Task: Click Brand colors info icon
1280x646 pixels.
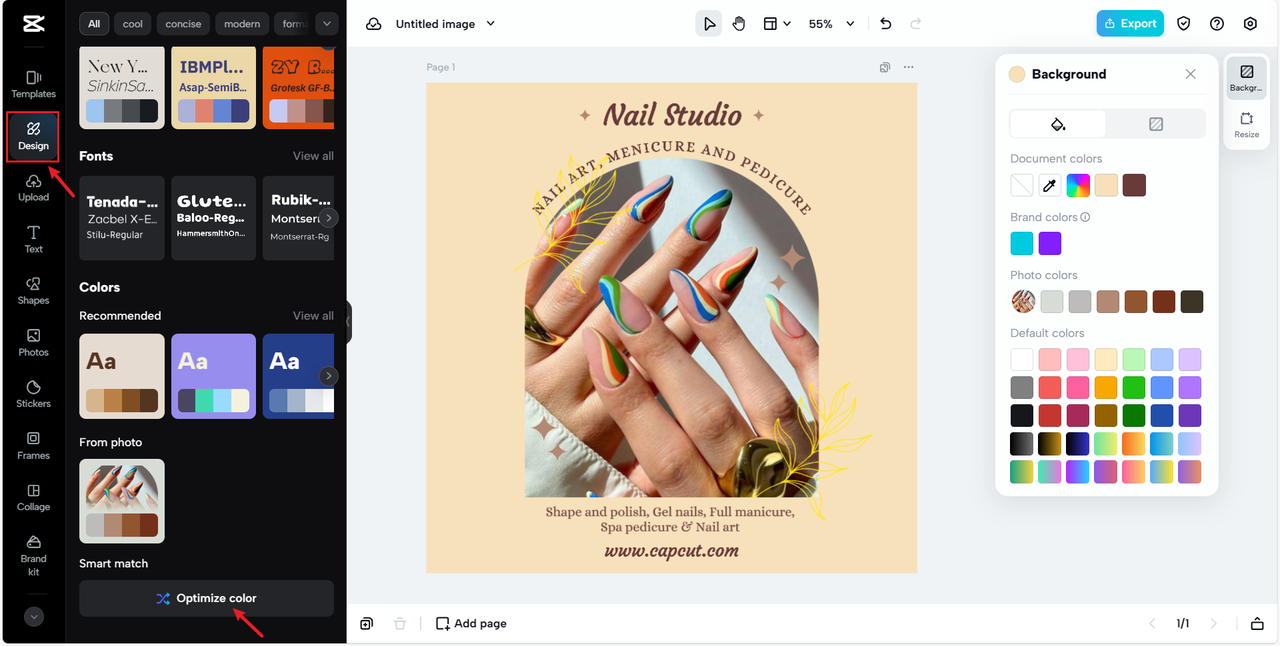Action: (1086, 217)
